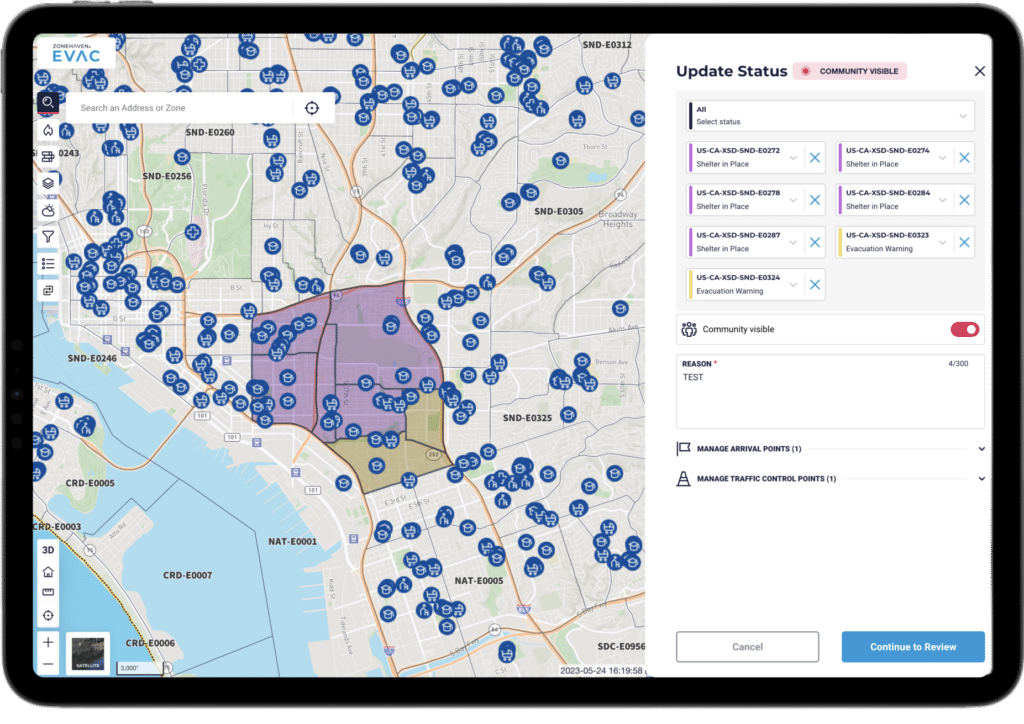This screenshot has height=724, width=1024.
Task: Switch to the Satellite basemap thumbnail
Action: 88,652
